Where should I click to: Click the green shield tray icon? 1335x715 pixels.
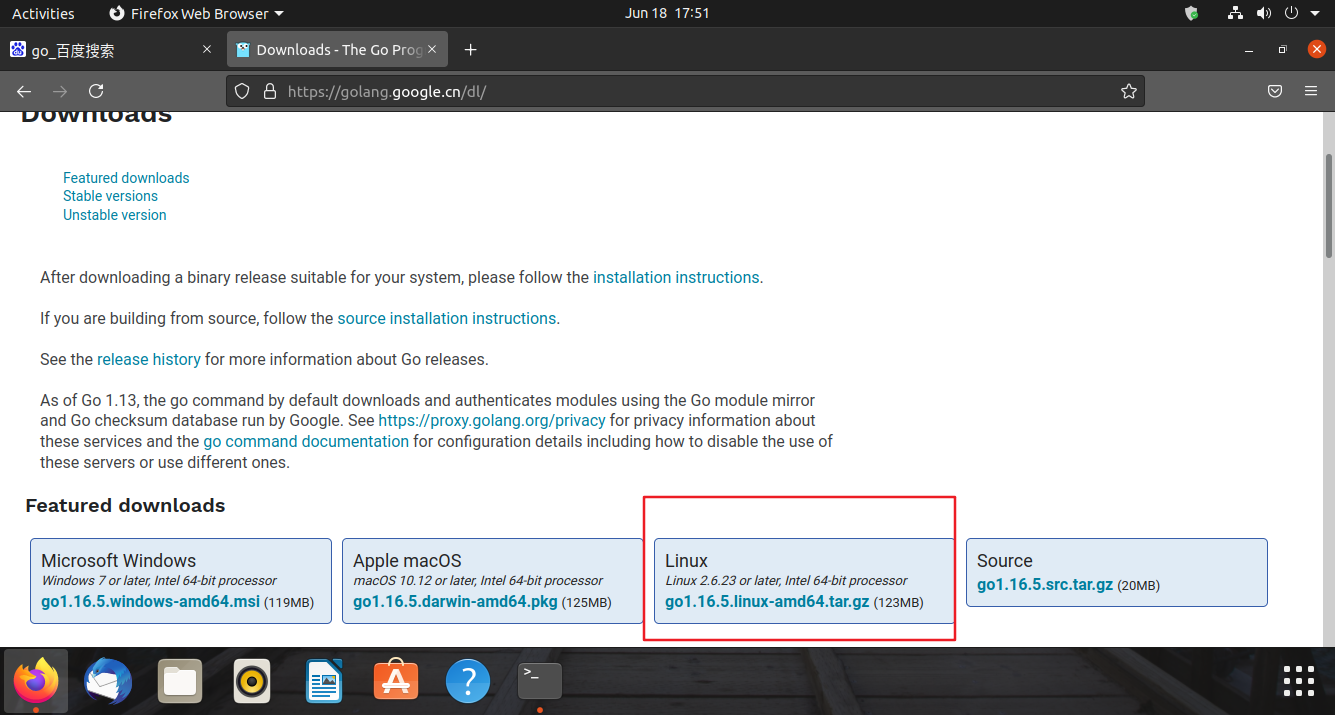point(1191,13)
